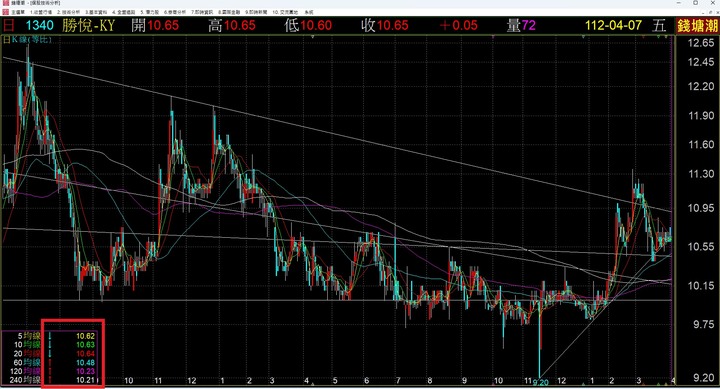This screenshot has width=720, height=389.
Task: Select the 120 均線 legend label
Action: (25, 371)
